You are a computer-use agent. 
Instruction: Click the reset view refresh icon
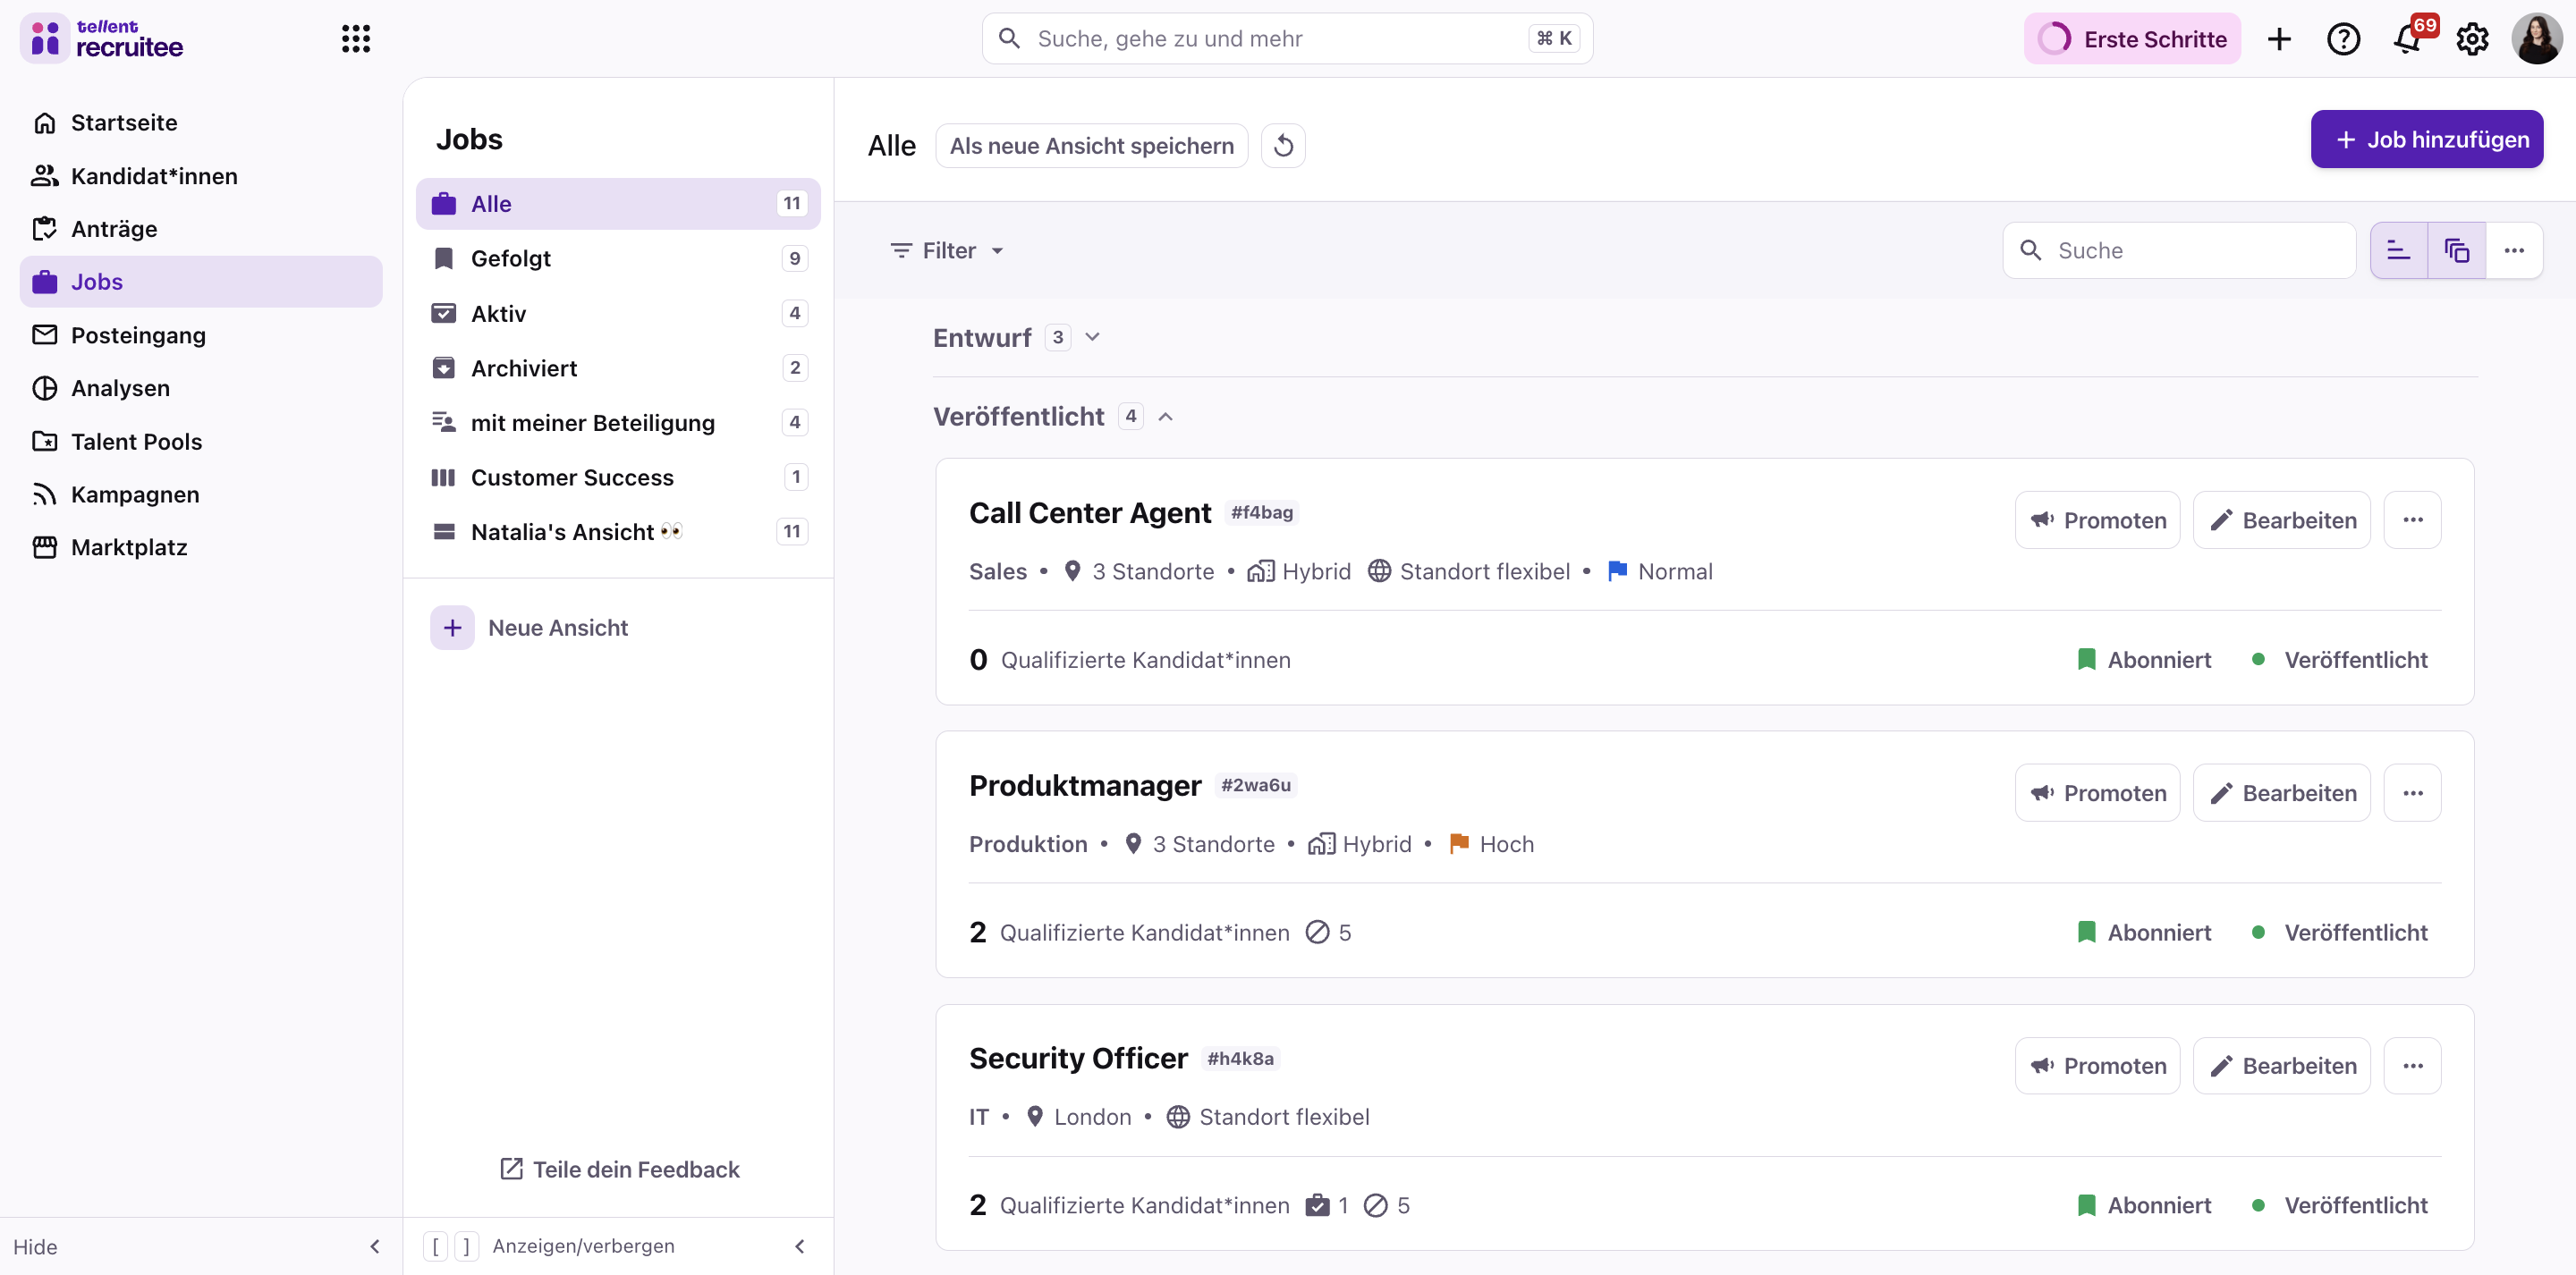click(x=1283, y=146)
